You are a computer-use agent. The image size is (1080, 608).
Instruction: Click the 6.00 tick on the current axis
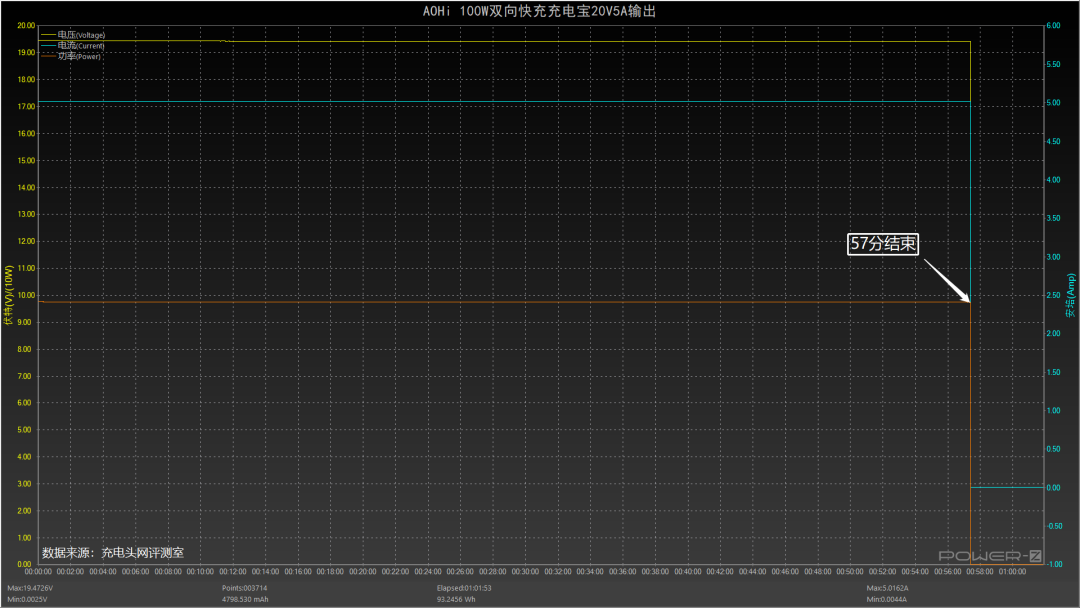(x=1053, y=25)
